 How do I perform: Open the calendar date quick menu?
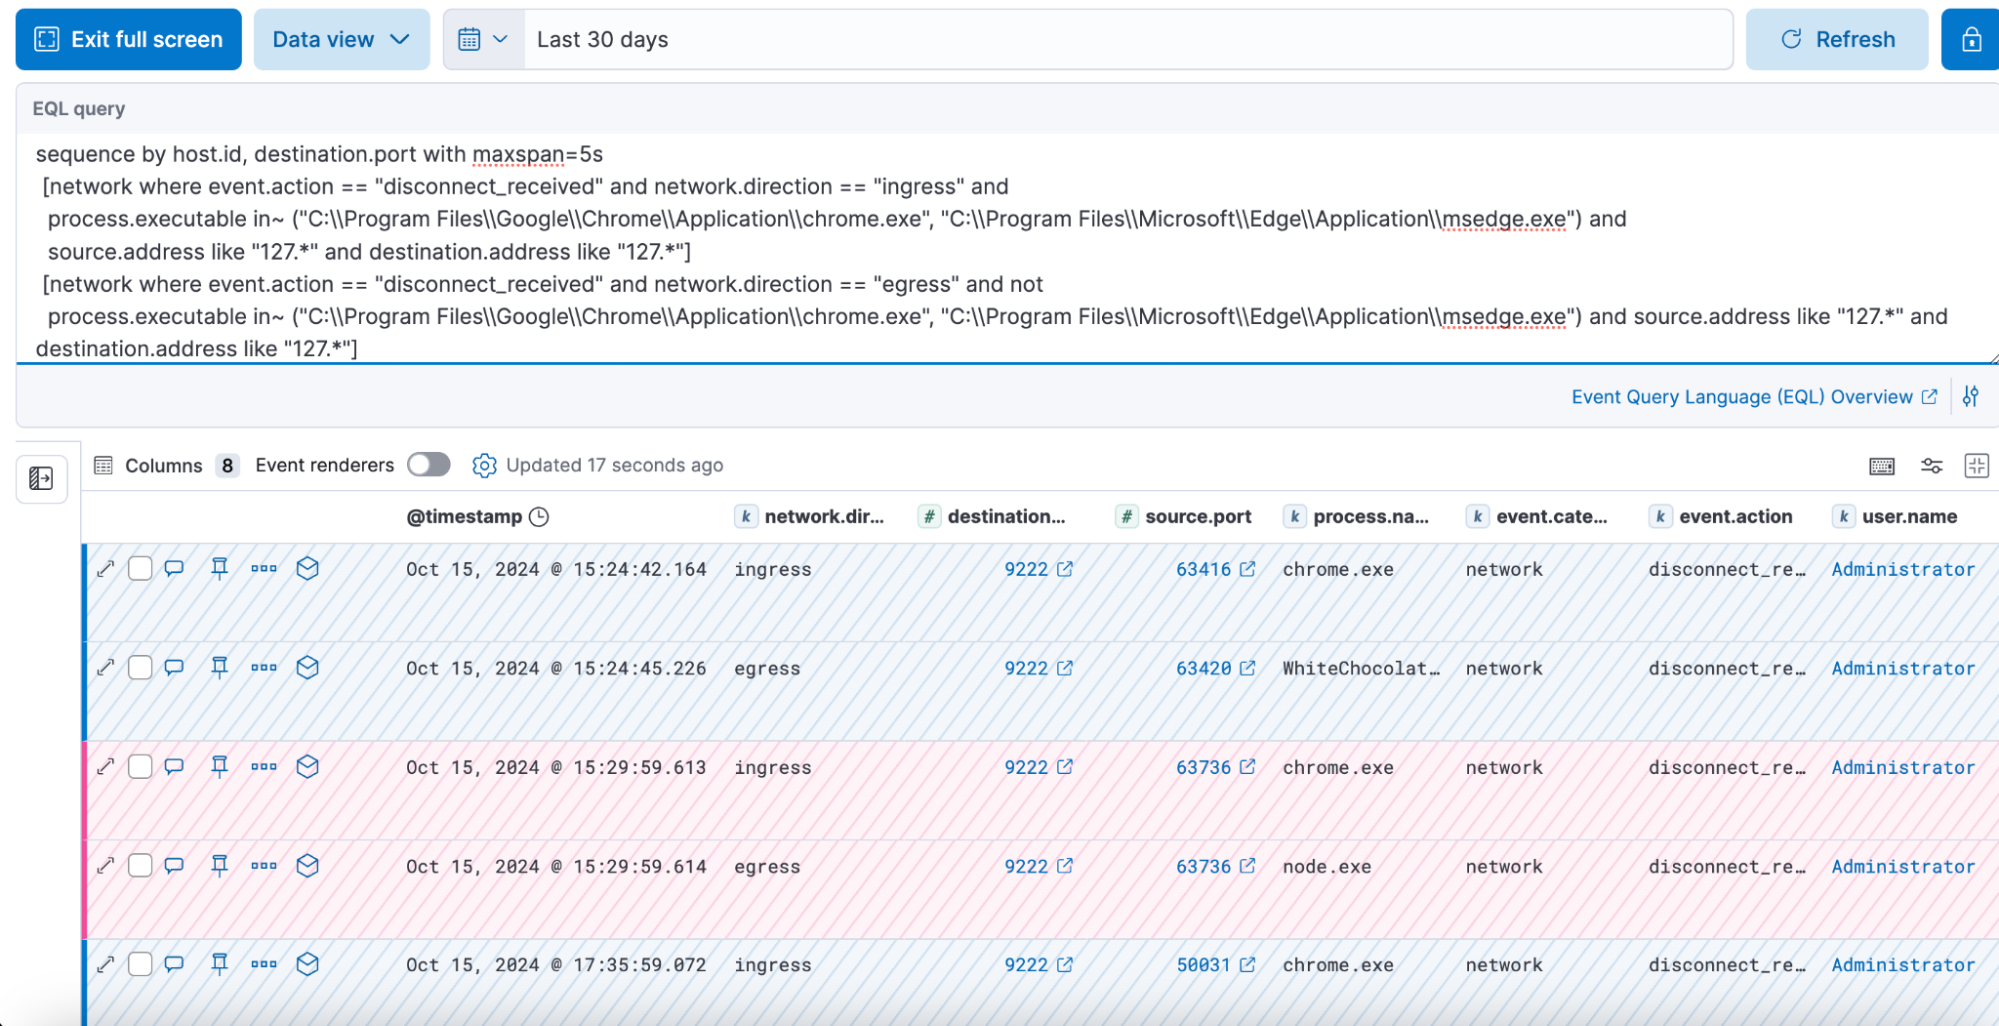(x=483, y=40)
